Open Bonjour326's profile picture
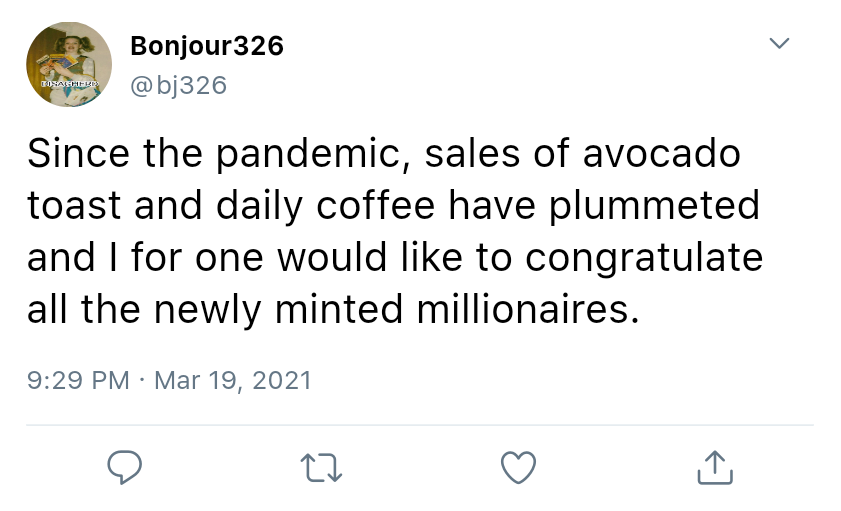The image size is (841, 511). click(68, 64)
